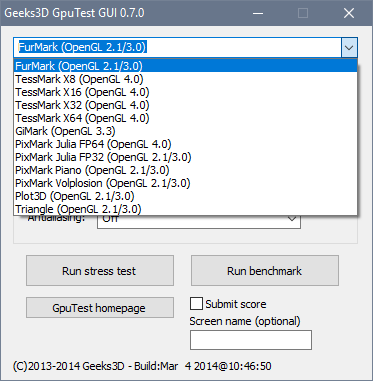Click Run stress test button

(x=100, y=271)
